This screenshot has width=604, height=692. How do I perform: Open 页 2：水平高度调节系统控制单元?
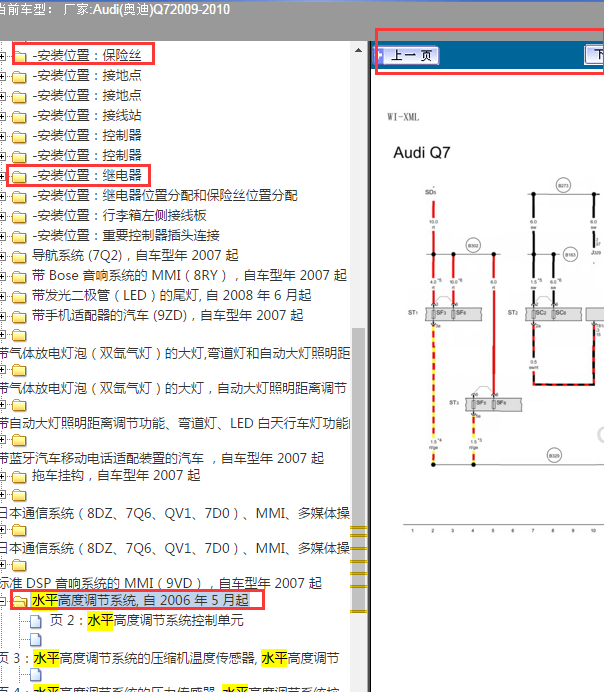146,620
